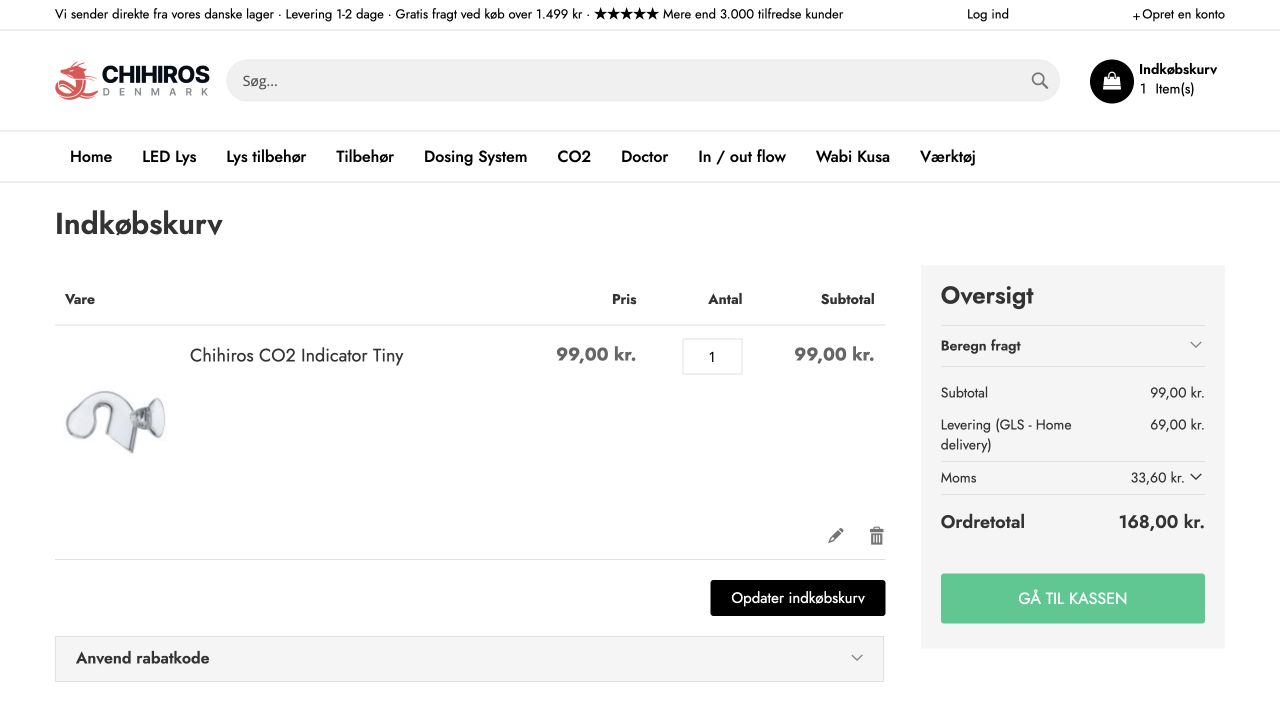1280x720 pixels.
Task: Click the Opret en konto link
Action: click(x=1183, y=14)
